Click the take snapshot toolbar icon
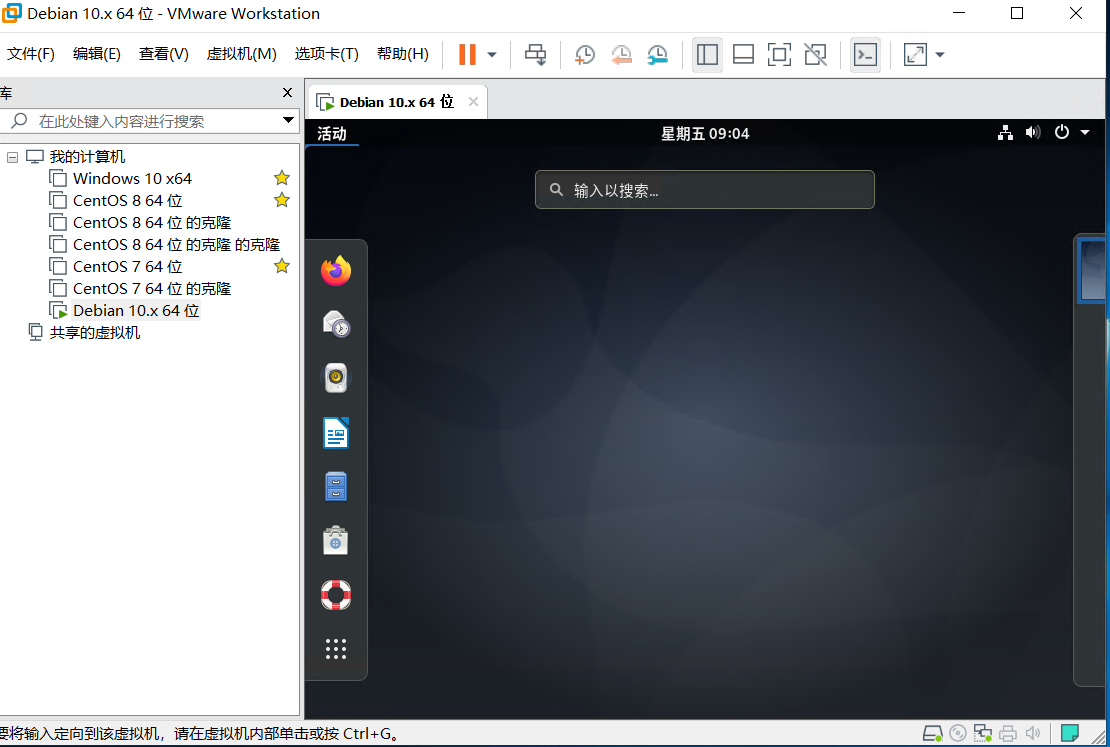The image size is (1110, 747). tap(585, 54)
